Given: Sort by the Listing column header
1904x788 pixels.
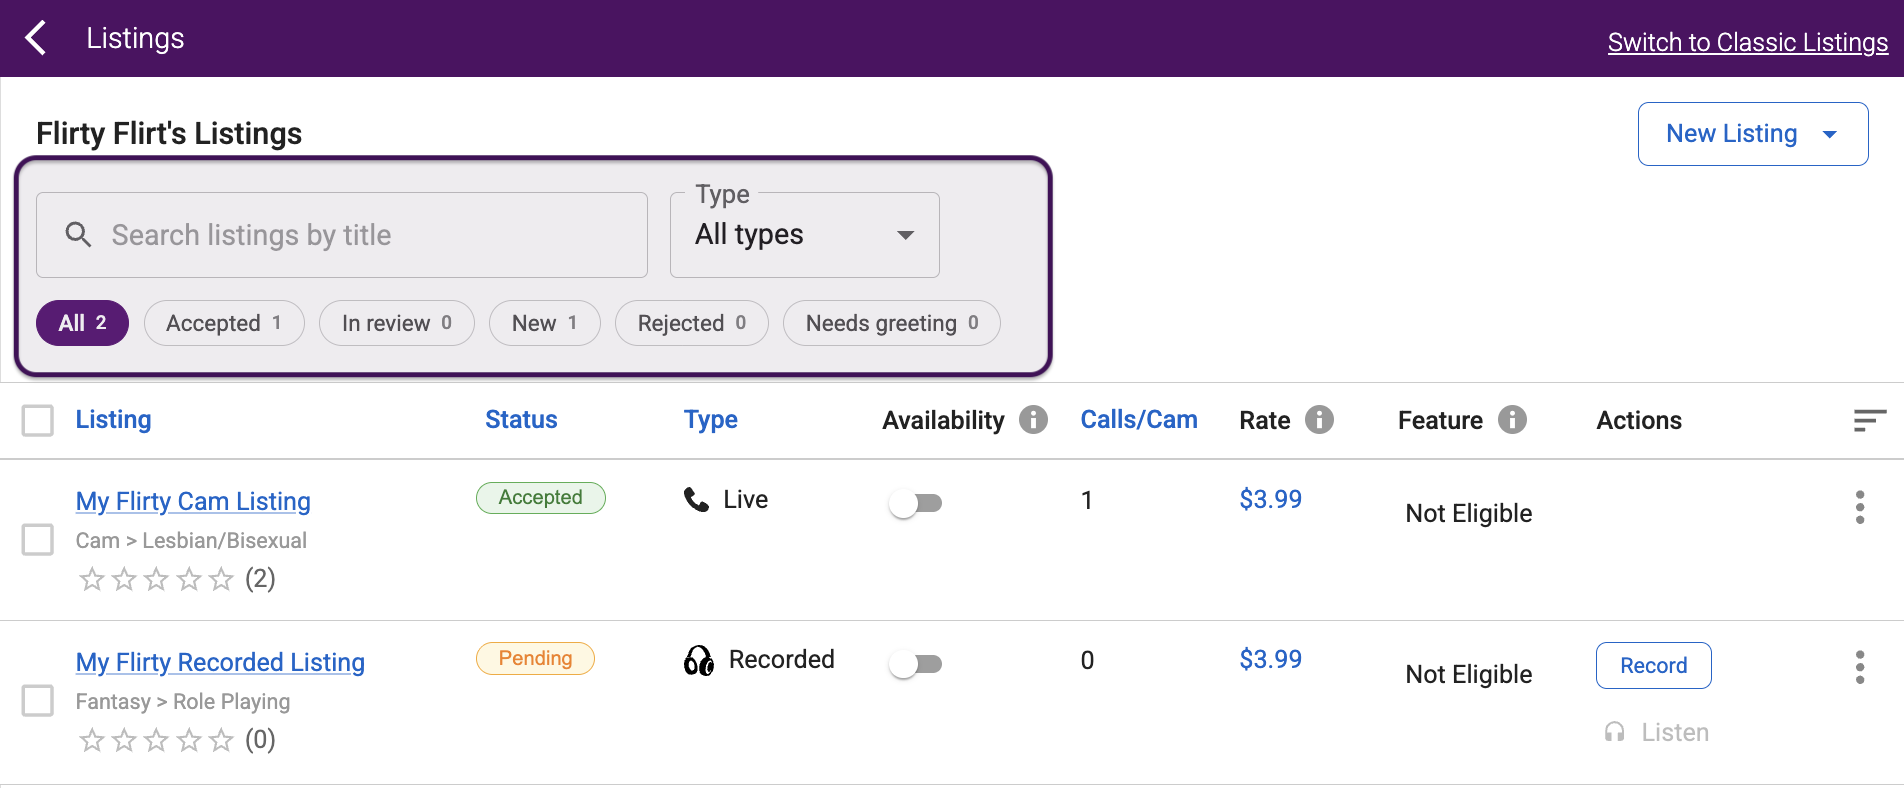Looking at the screenshot, I should pos(114,420).
